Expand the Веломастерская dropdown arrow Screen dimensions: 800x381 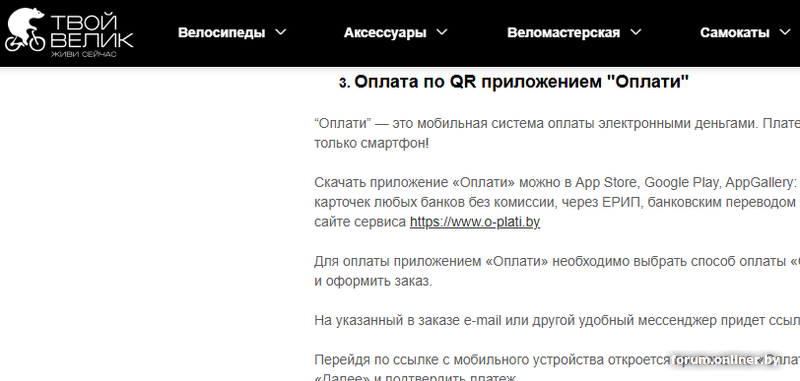[635, 32]
